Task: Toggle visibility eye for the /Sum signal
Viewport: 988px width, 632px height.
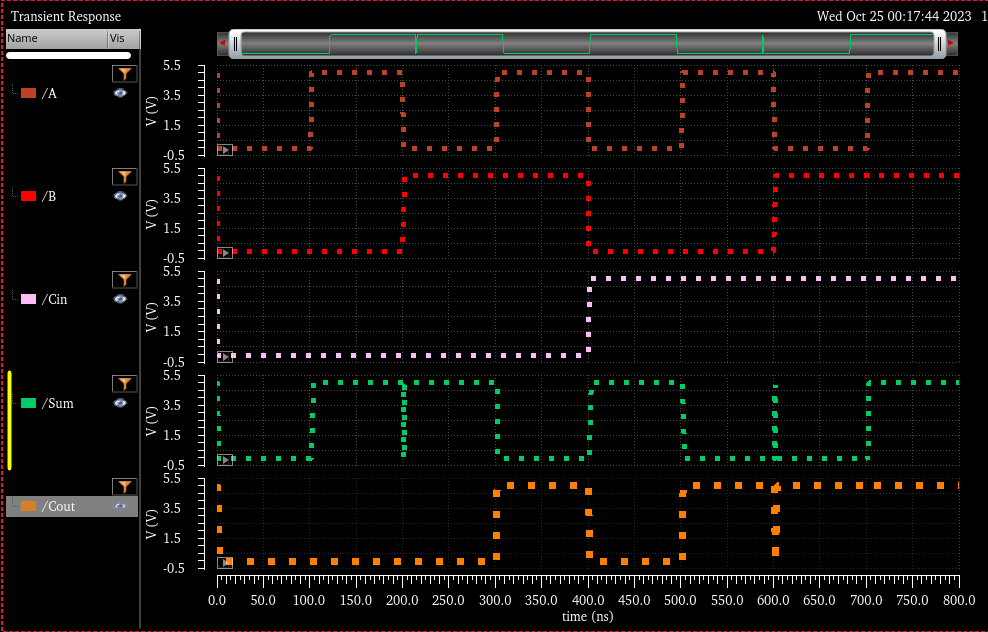Action: point(120,403)
